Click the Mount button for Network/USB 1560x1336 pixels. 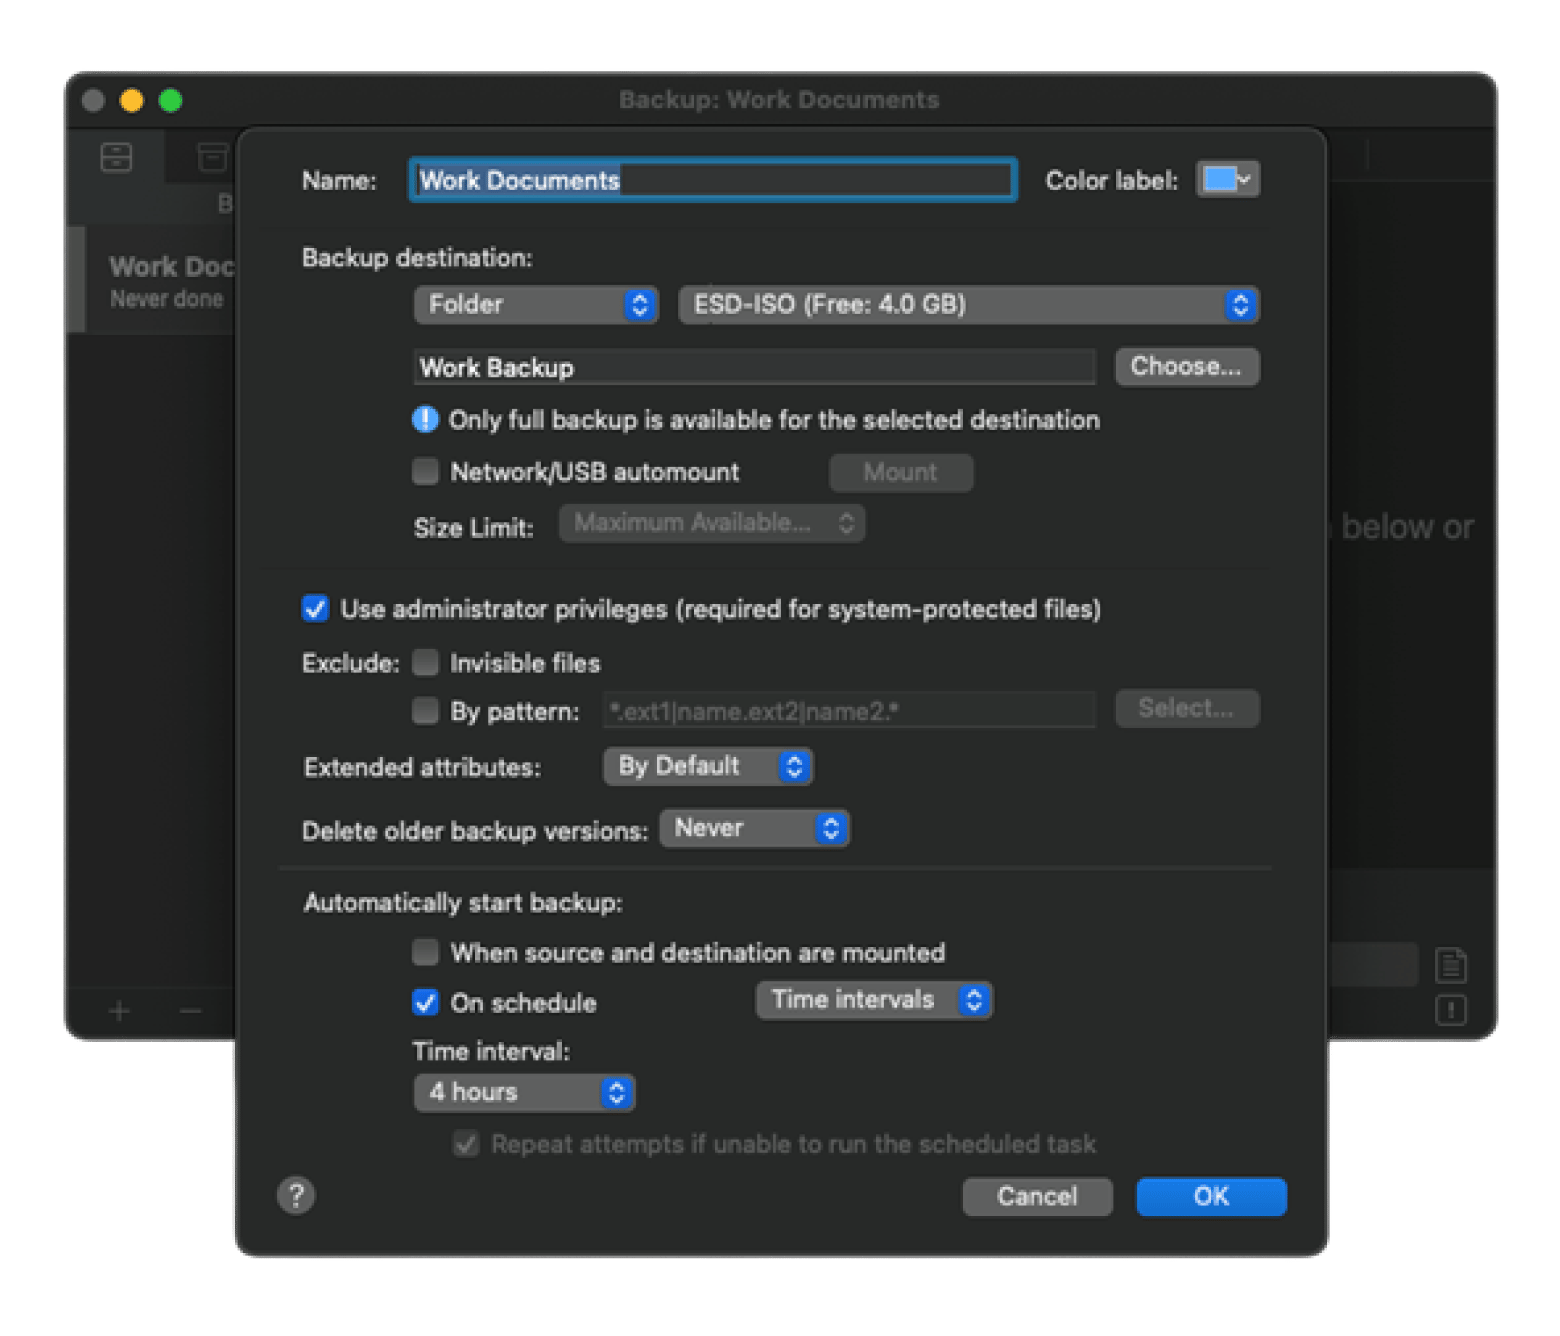[x=899, y=472]
